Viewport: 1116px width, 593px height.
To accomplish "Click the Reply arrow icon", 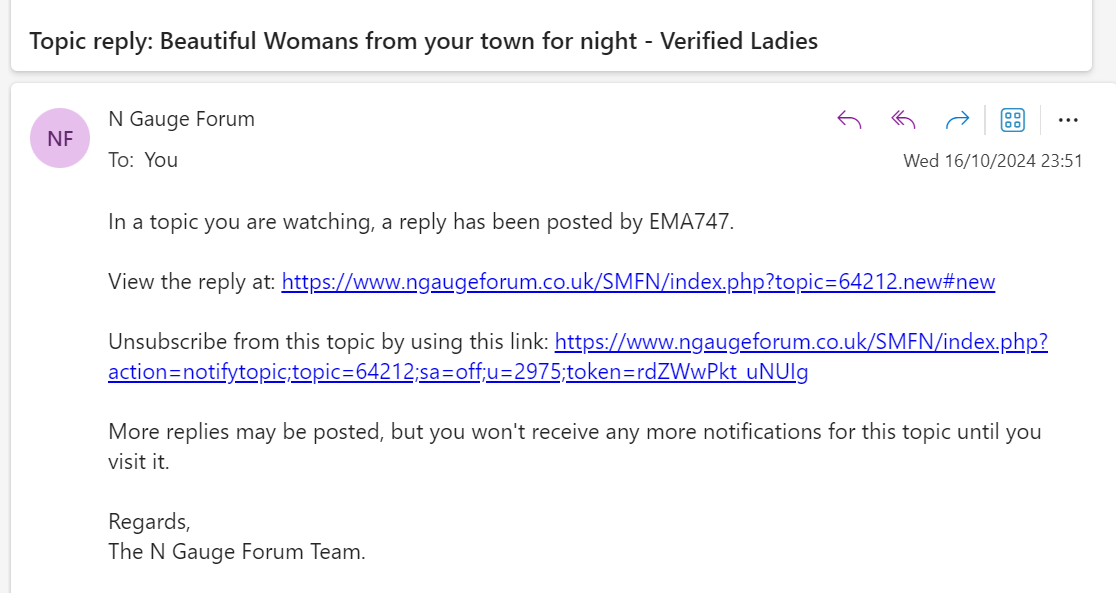I will (849, 120).
